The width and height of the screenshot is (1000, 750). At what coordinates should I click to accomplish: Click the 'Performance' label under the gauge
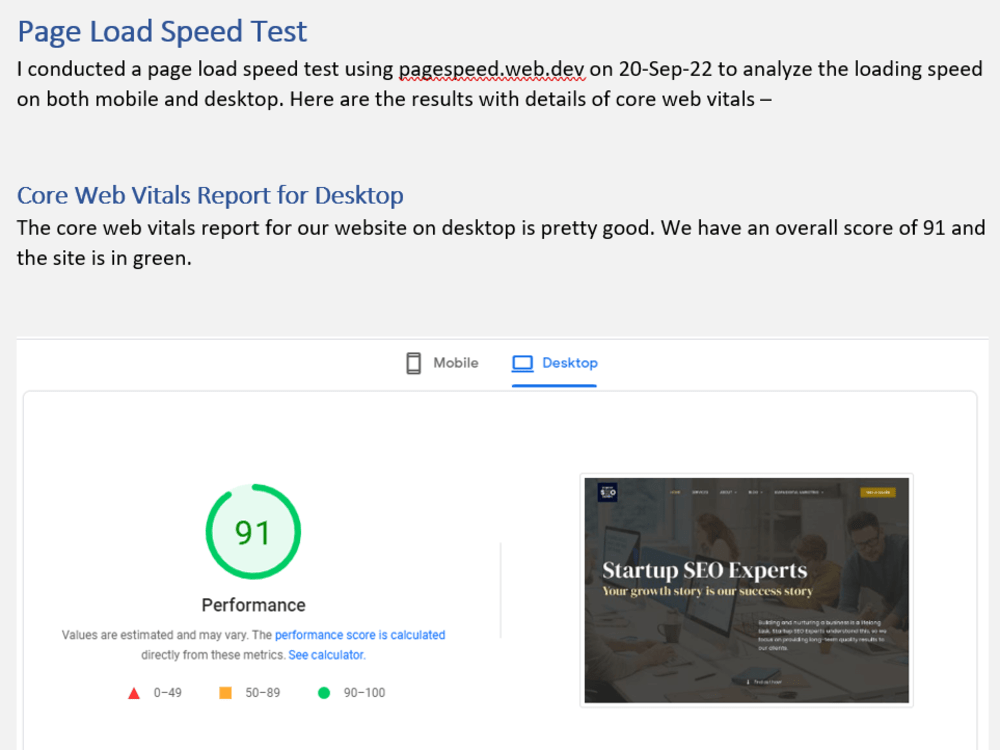coord(253,605)
